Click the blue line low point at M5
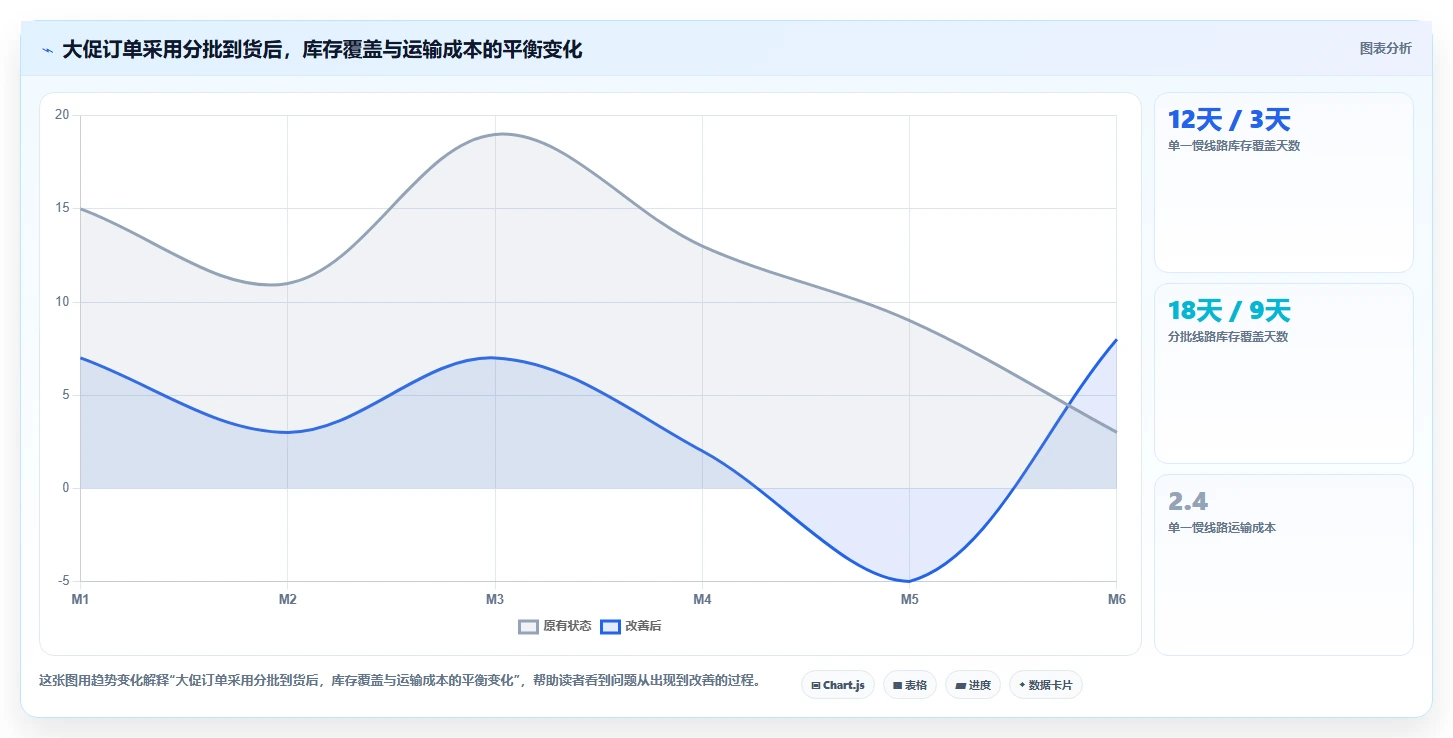Screen dimensions: 1453x738 click(909, 581)
